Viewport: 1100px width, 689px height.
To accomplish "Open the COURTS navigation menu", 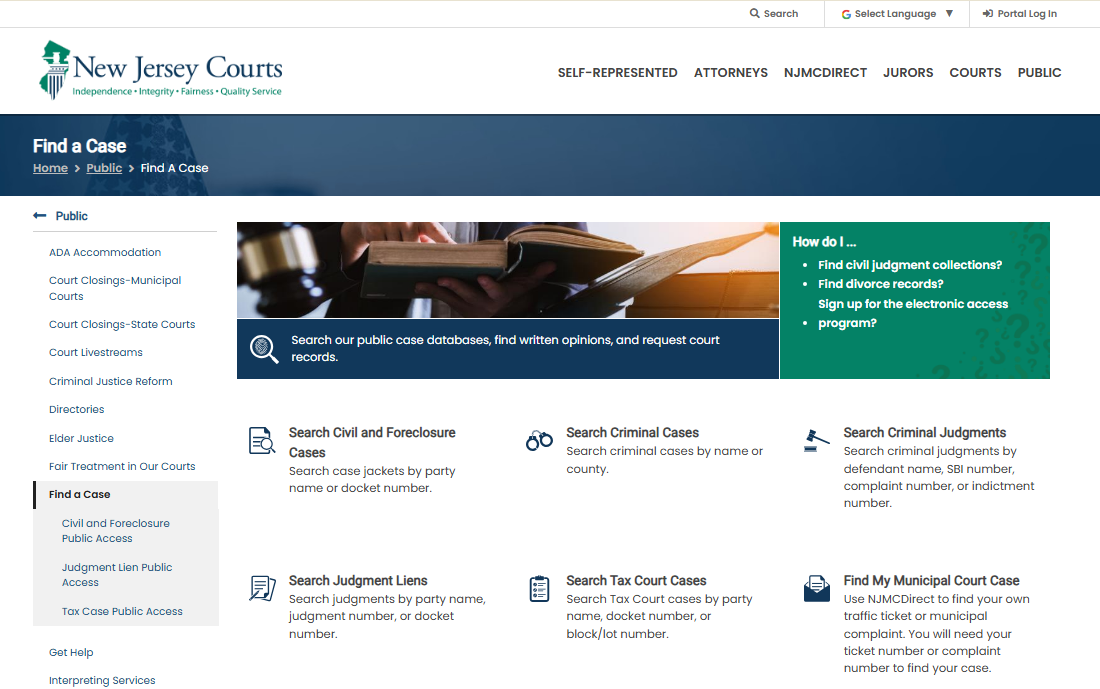I will [x=975, y=72].
